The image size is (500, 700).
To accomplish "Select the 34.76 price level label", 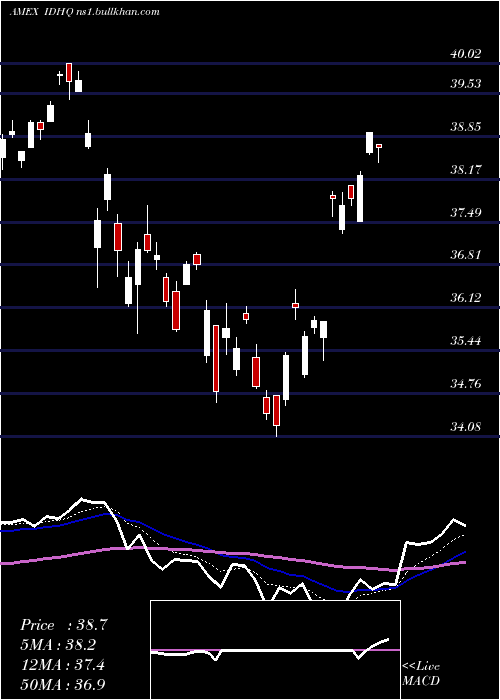I will click(466, 383).
